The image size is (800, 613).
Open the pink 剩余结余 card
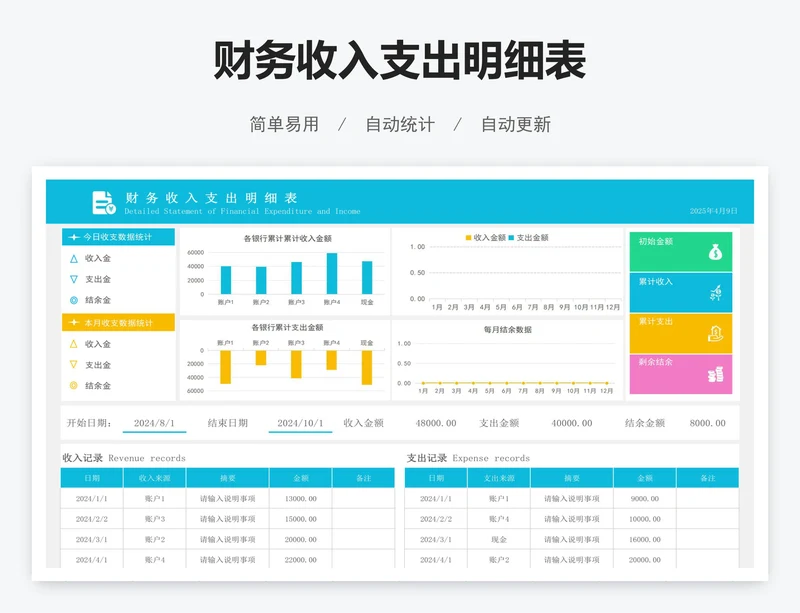click(x=681, y=374)
